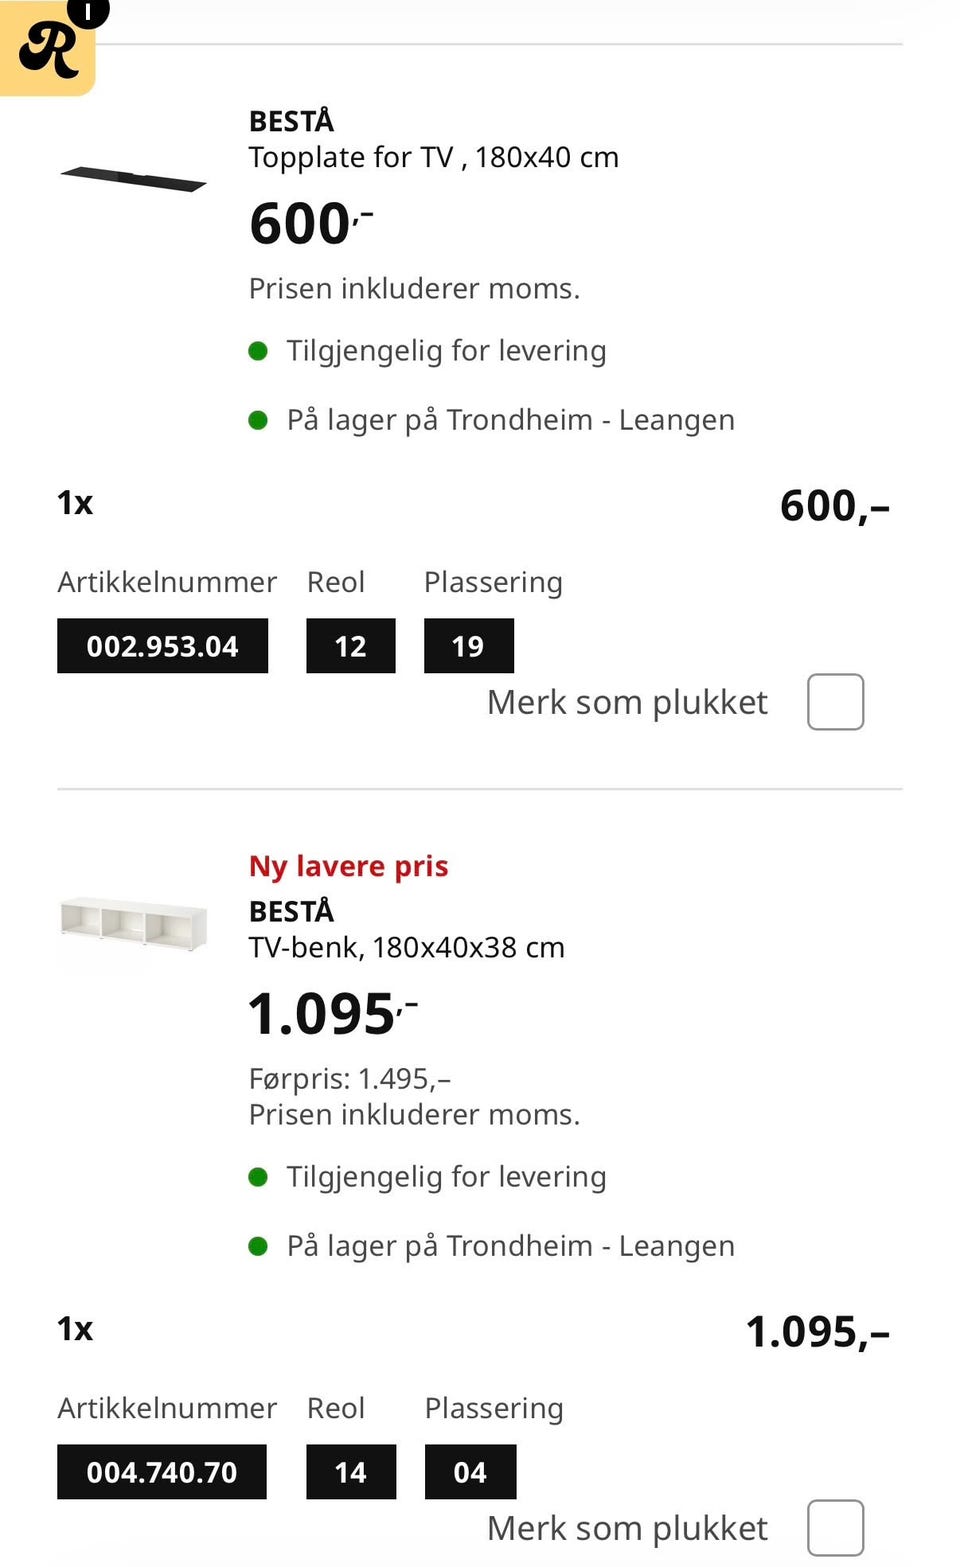Select article number 004.740.70
Viewport: 960px width, 1567px height.
162,1472
